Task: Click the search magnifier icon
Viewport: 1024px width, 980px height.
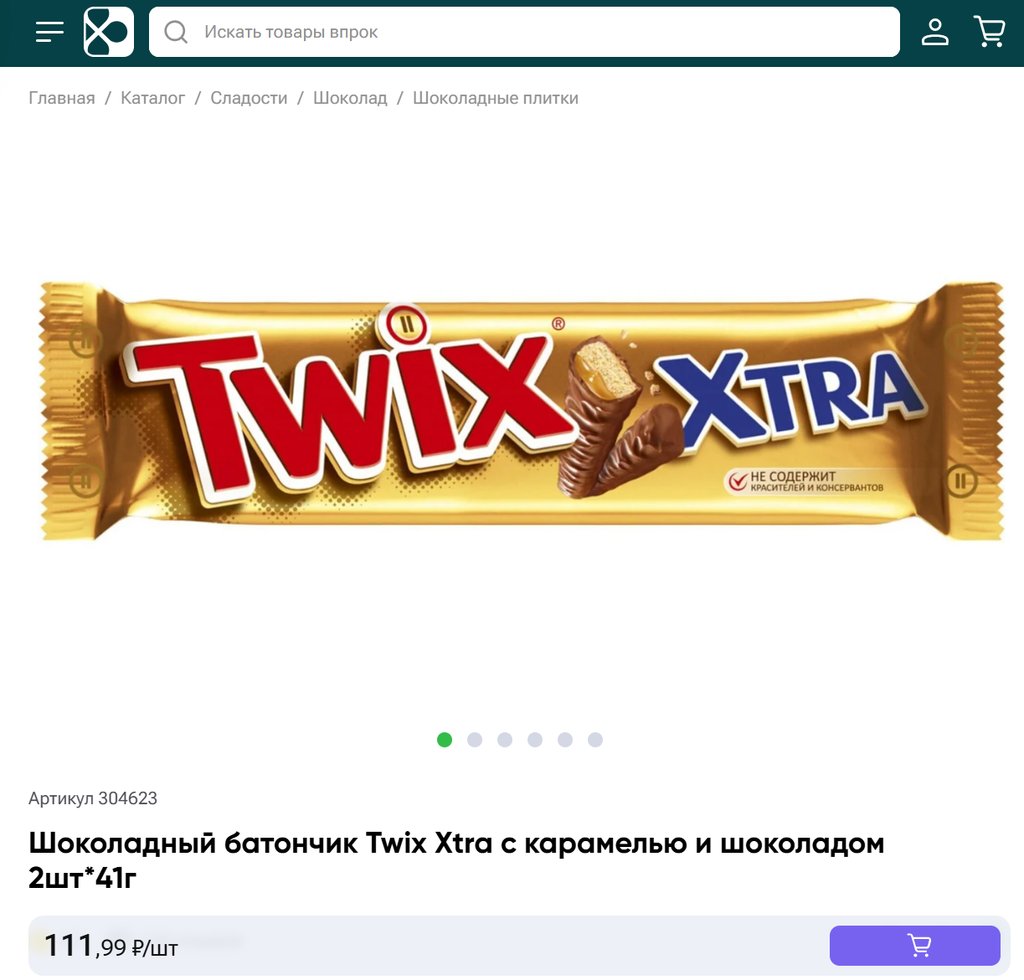Action: (x=176, y=32)
